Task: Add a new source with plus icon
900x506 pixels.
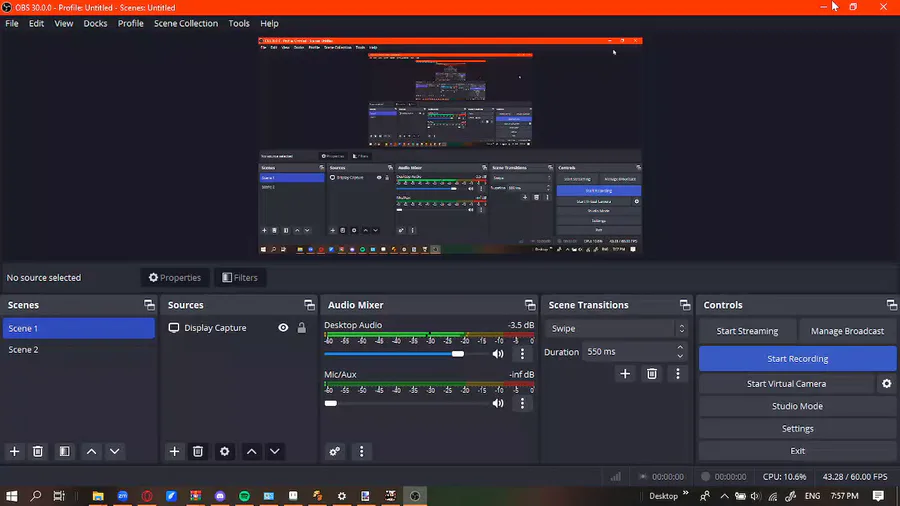Action: [x=174, y=451]
